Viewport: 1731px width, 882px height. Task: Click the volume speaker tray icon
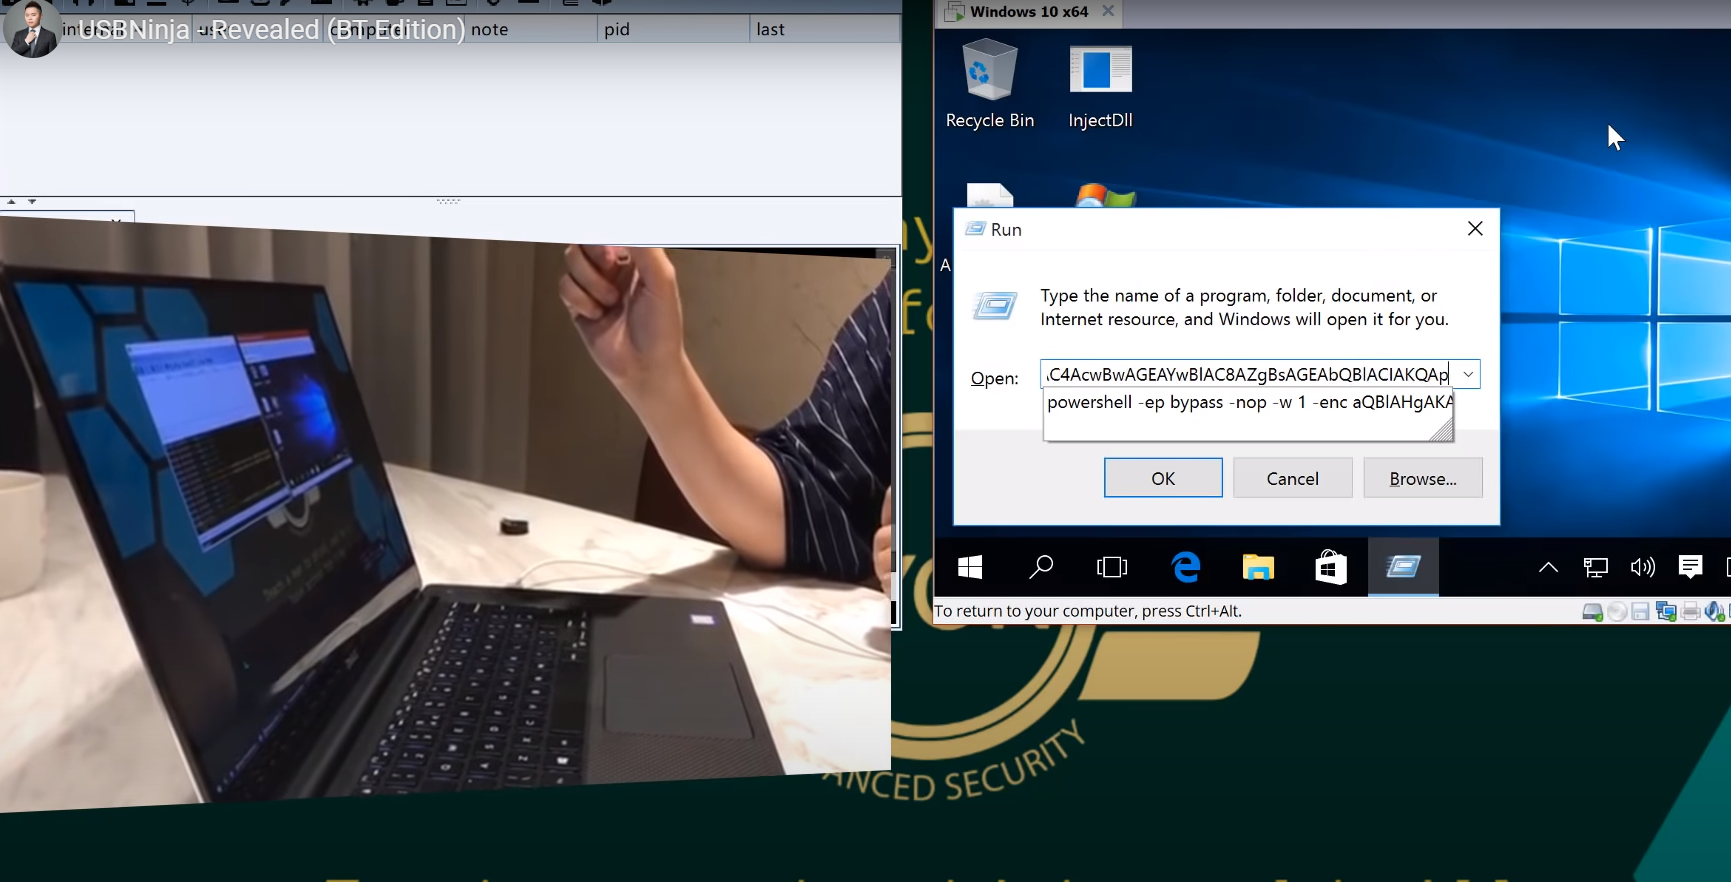click(x=1643, y=568)
